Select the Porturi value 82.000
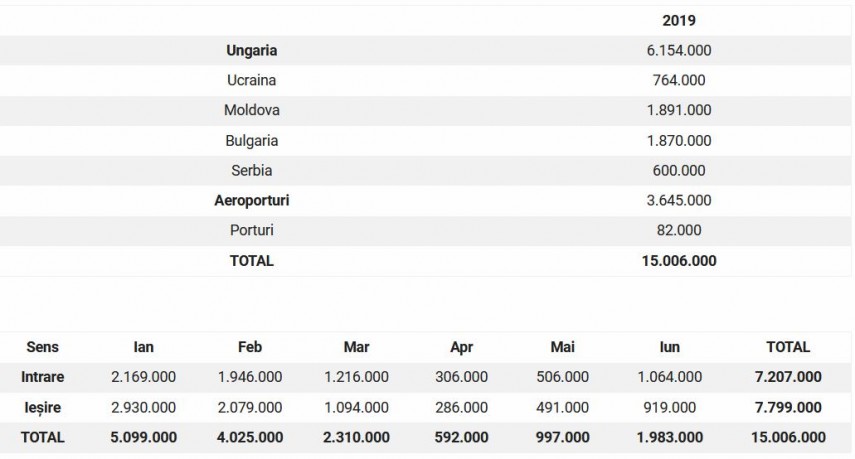 (679, 230)
